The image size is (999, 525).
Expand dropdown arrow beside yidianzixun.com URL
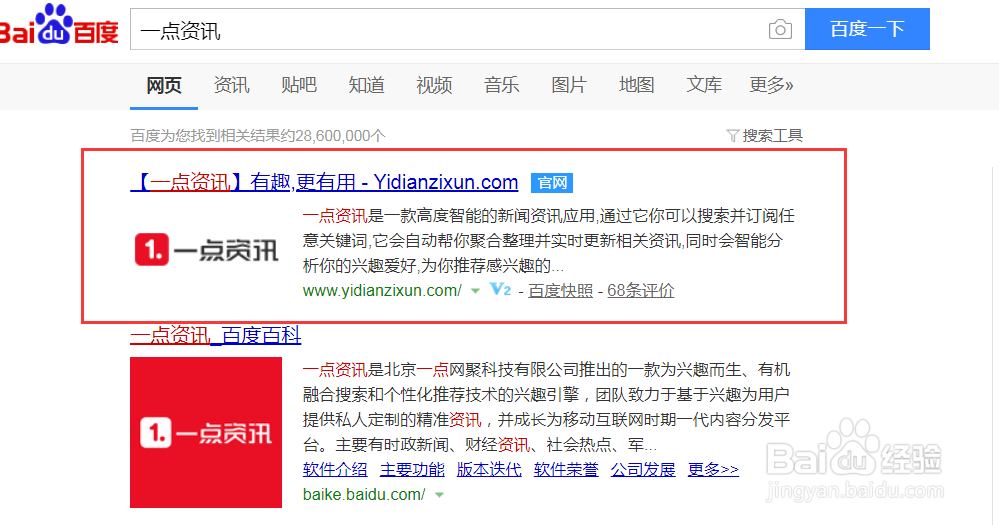[x=475, y=291]
